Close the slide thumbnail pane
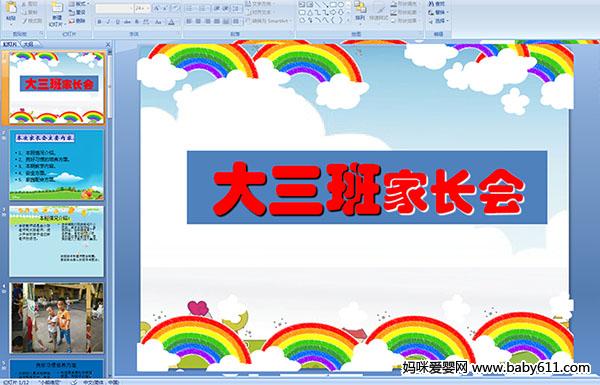Image resolution: width=600 pixels, height=385 pixels. 108,44
